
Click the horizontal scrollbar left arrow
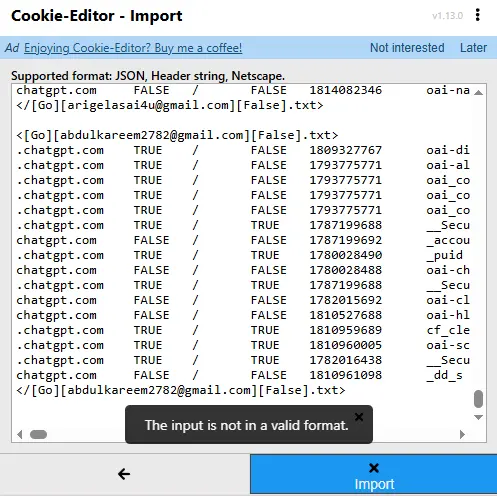pos(20,434)
